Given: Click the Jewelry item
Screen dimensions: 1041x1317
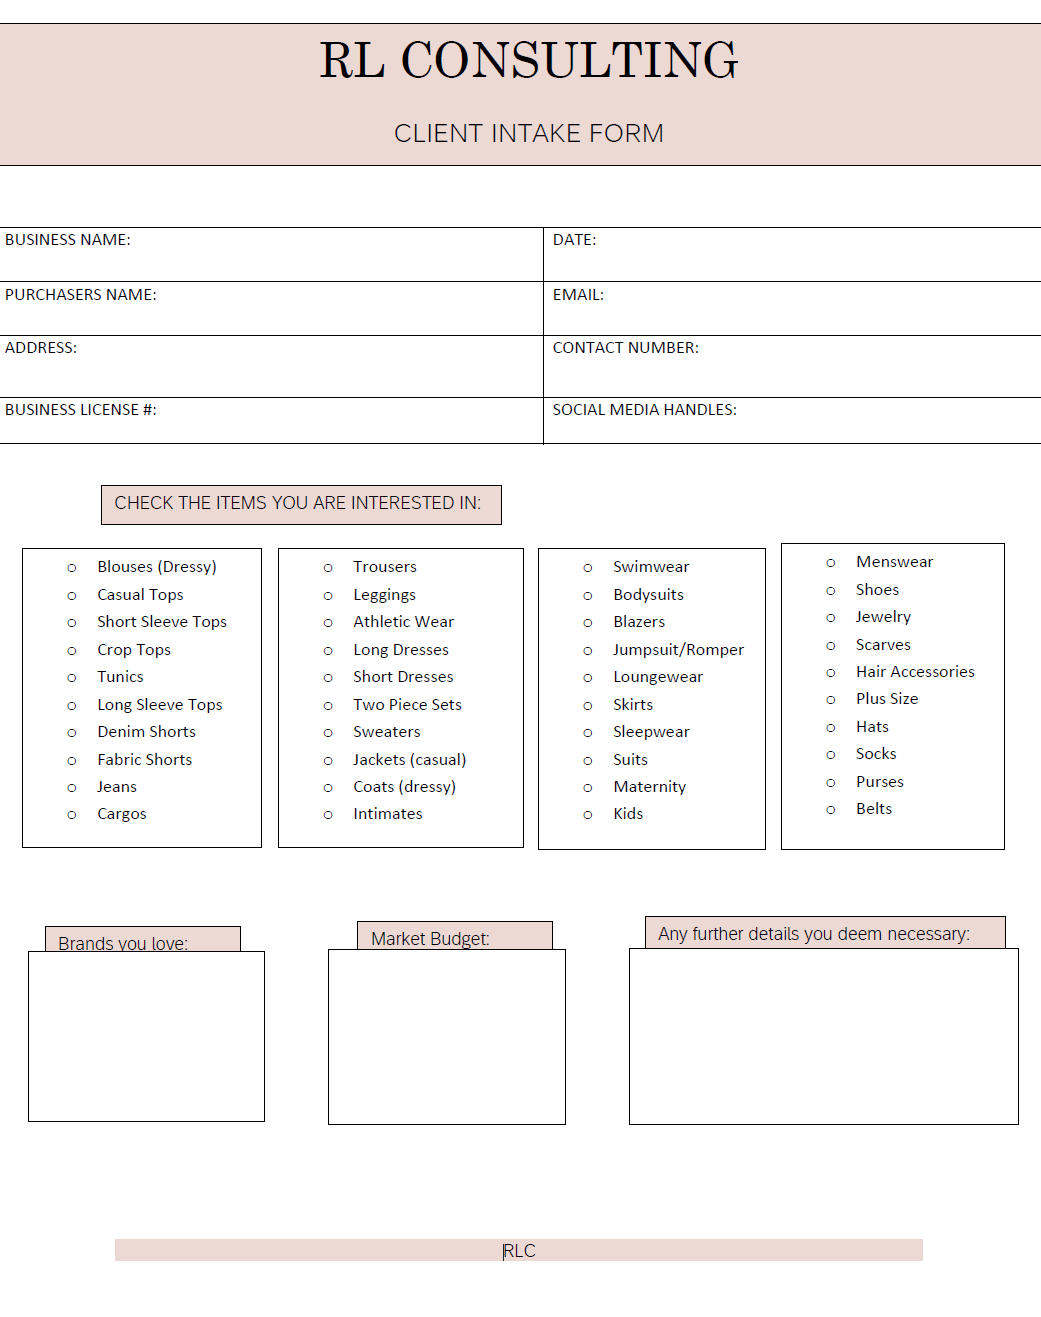Looking at the screenshot, I should click(x=883, y=617).
